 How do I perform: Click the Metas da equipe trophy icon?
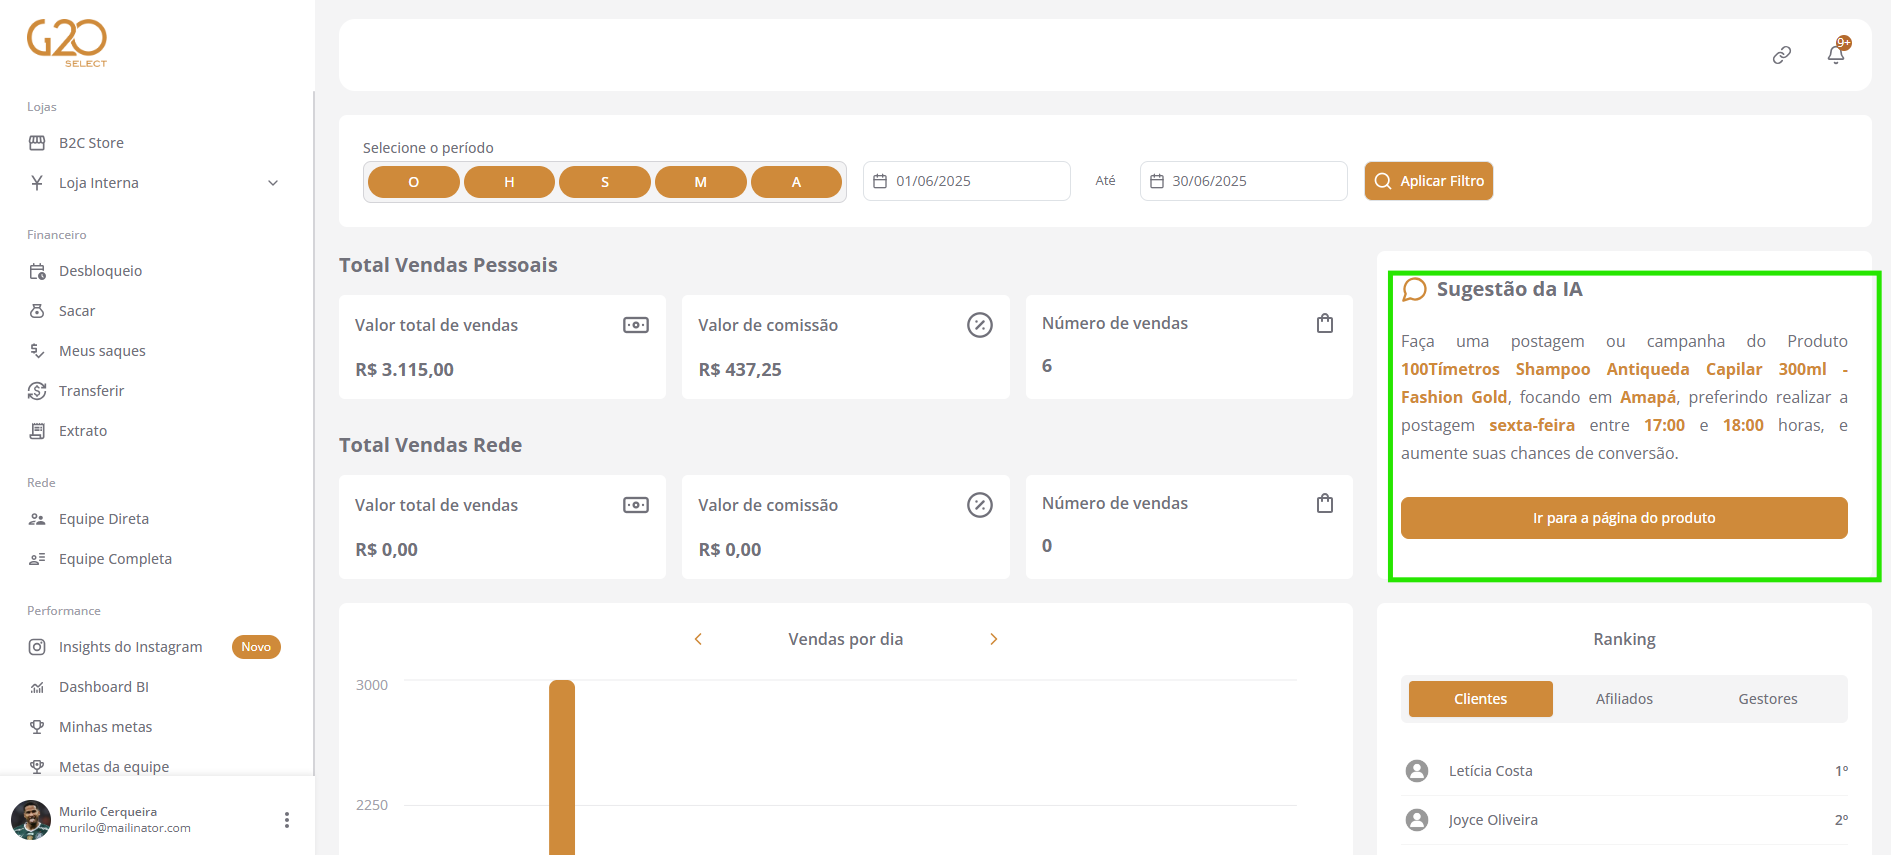(x=37, y=767)
